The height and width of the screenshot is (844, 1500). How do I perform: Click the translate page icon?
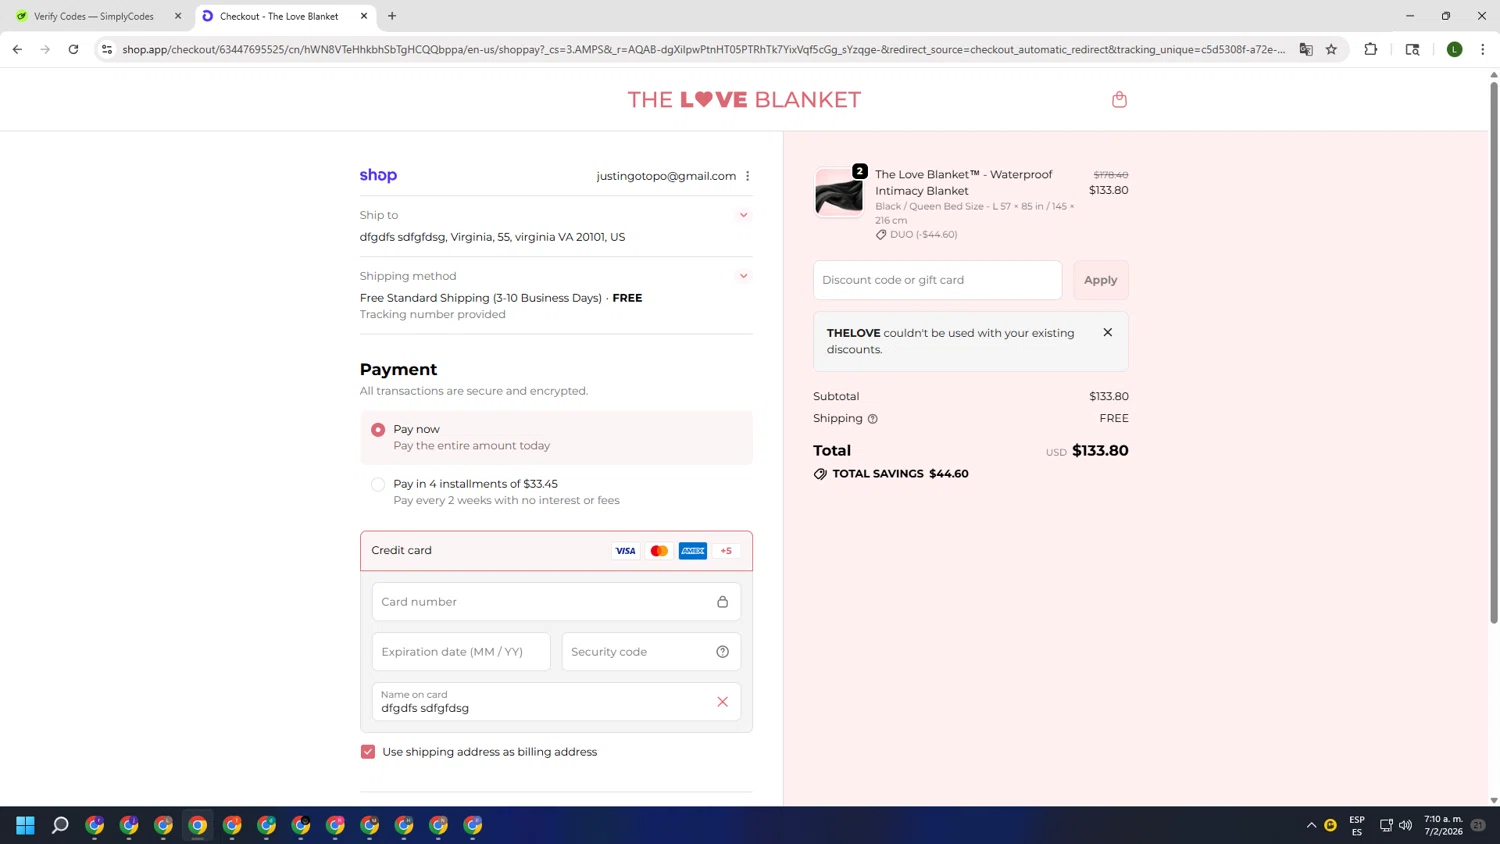[x=1306, y=49]
